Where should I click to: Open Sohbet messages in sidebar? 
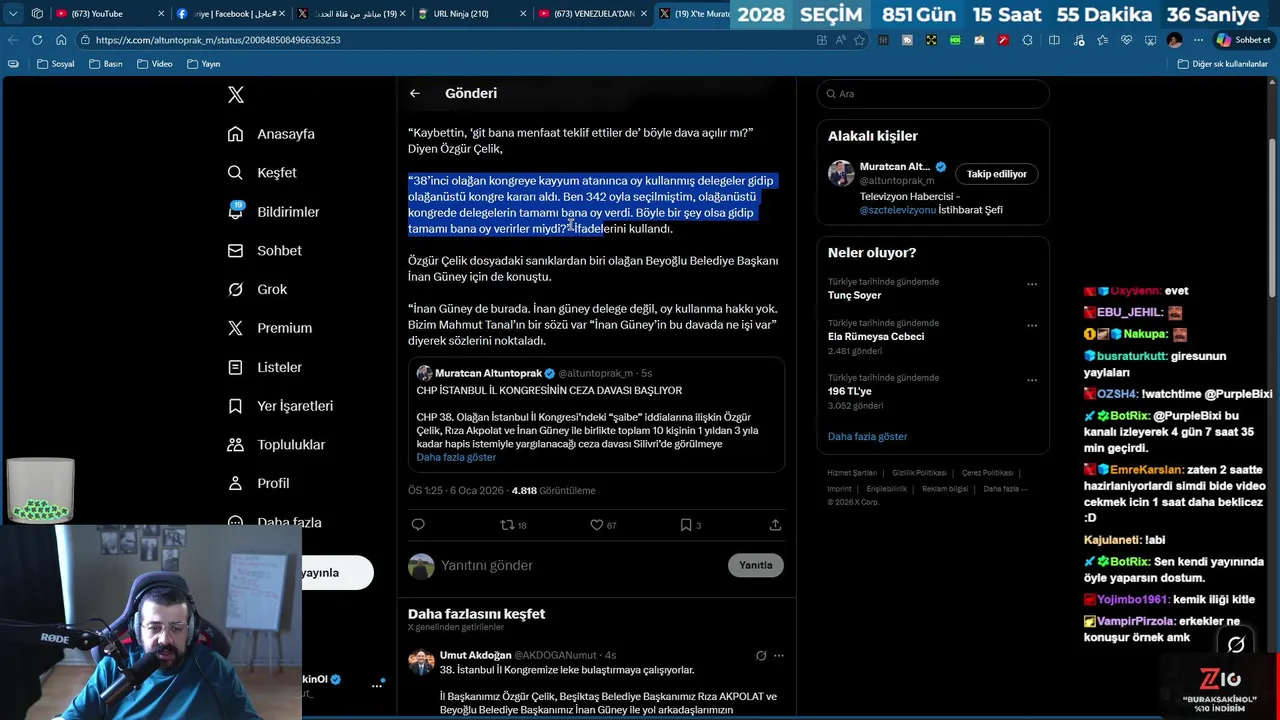click(265, 251)
